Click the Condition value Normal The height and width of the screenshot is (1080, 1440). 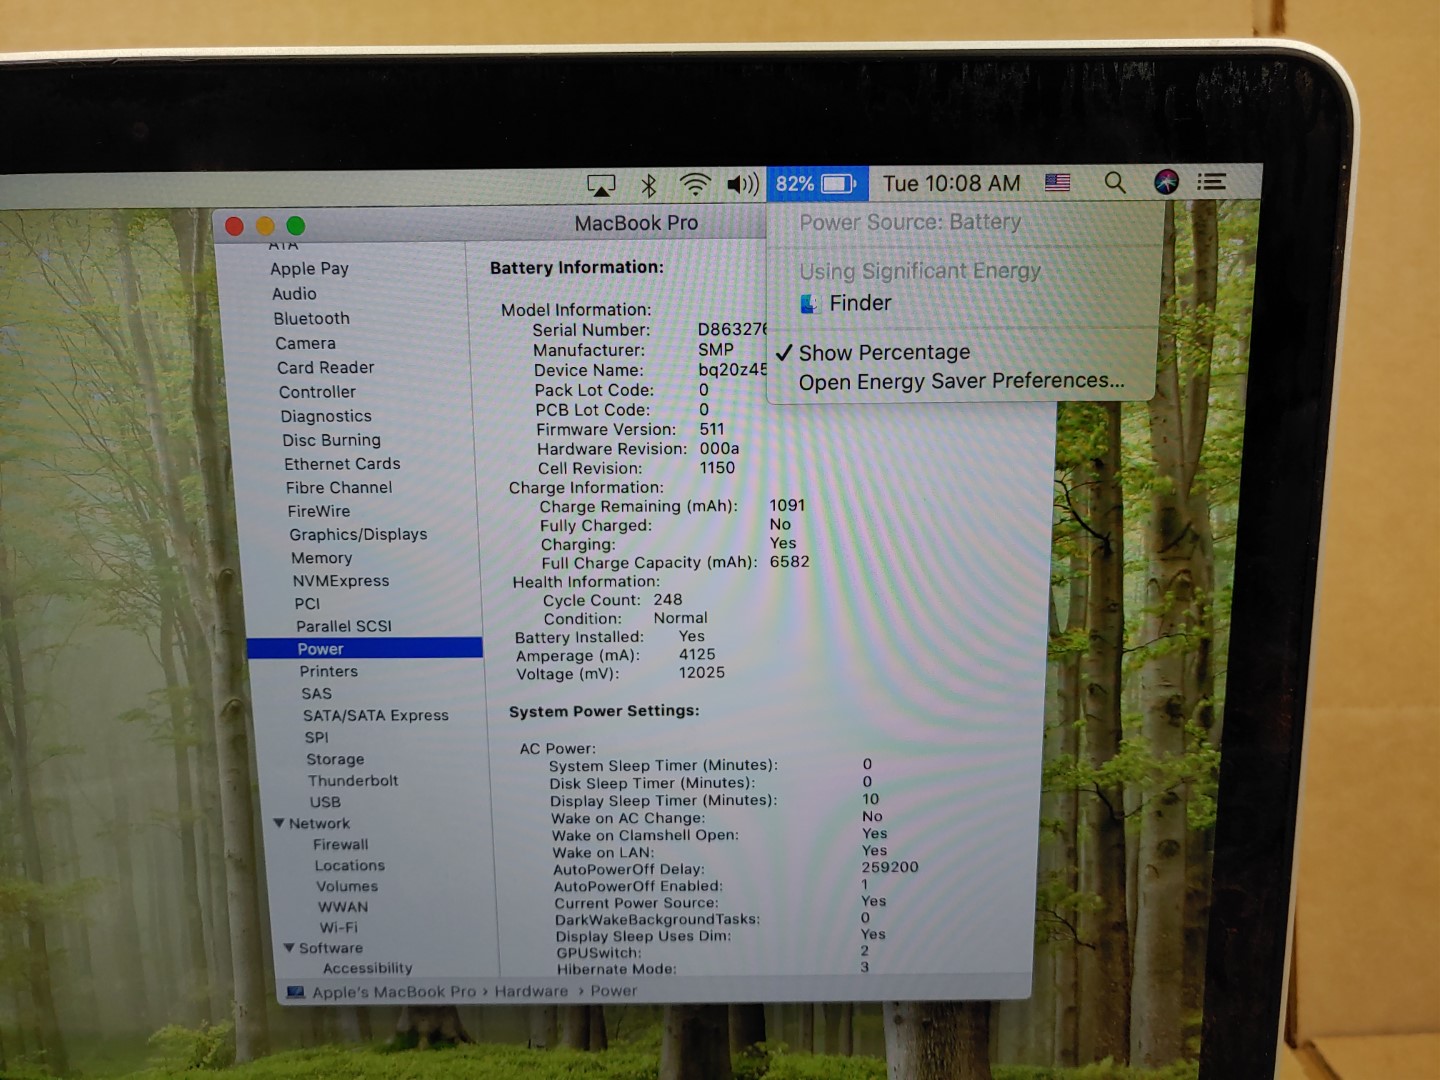coord(680,618)
